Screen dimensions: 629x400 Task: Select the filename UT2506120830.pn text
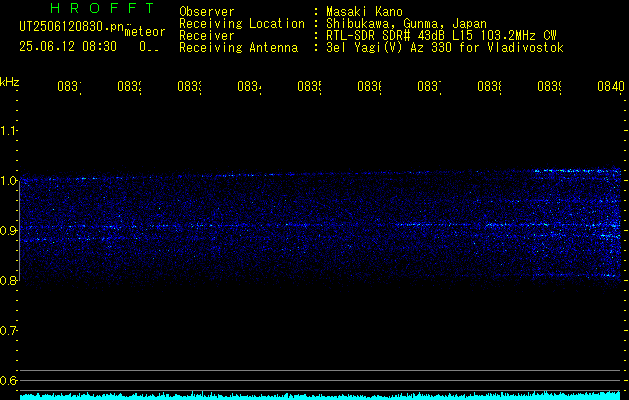(x=72, y=27)
